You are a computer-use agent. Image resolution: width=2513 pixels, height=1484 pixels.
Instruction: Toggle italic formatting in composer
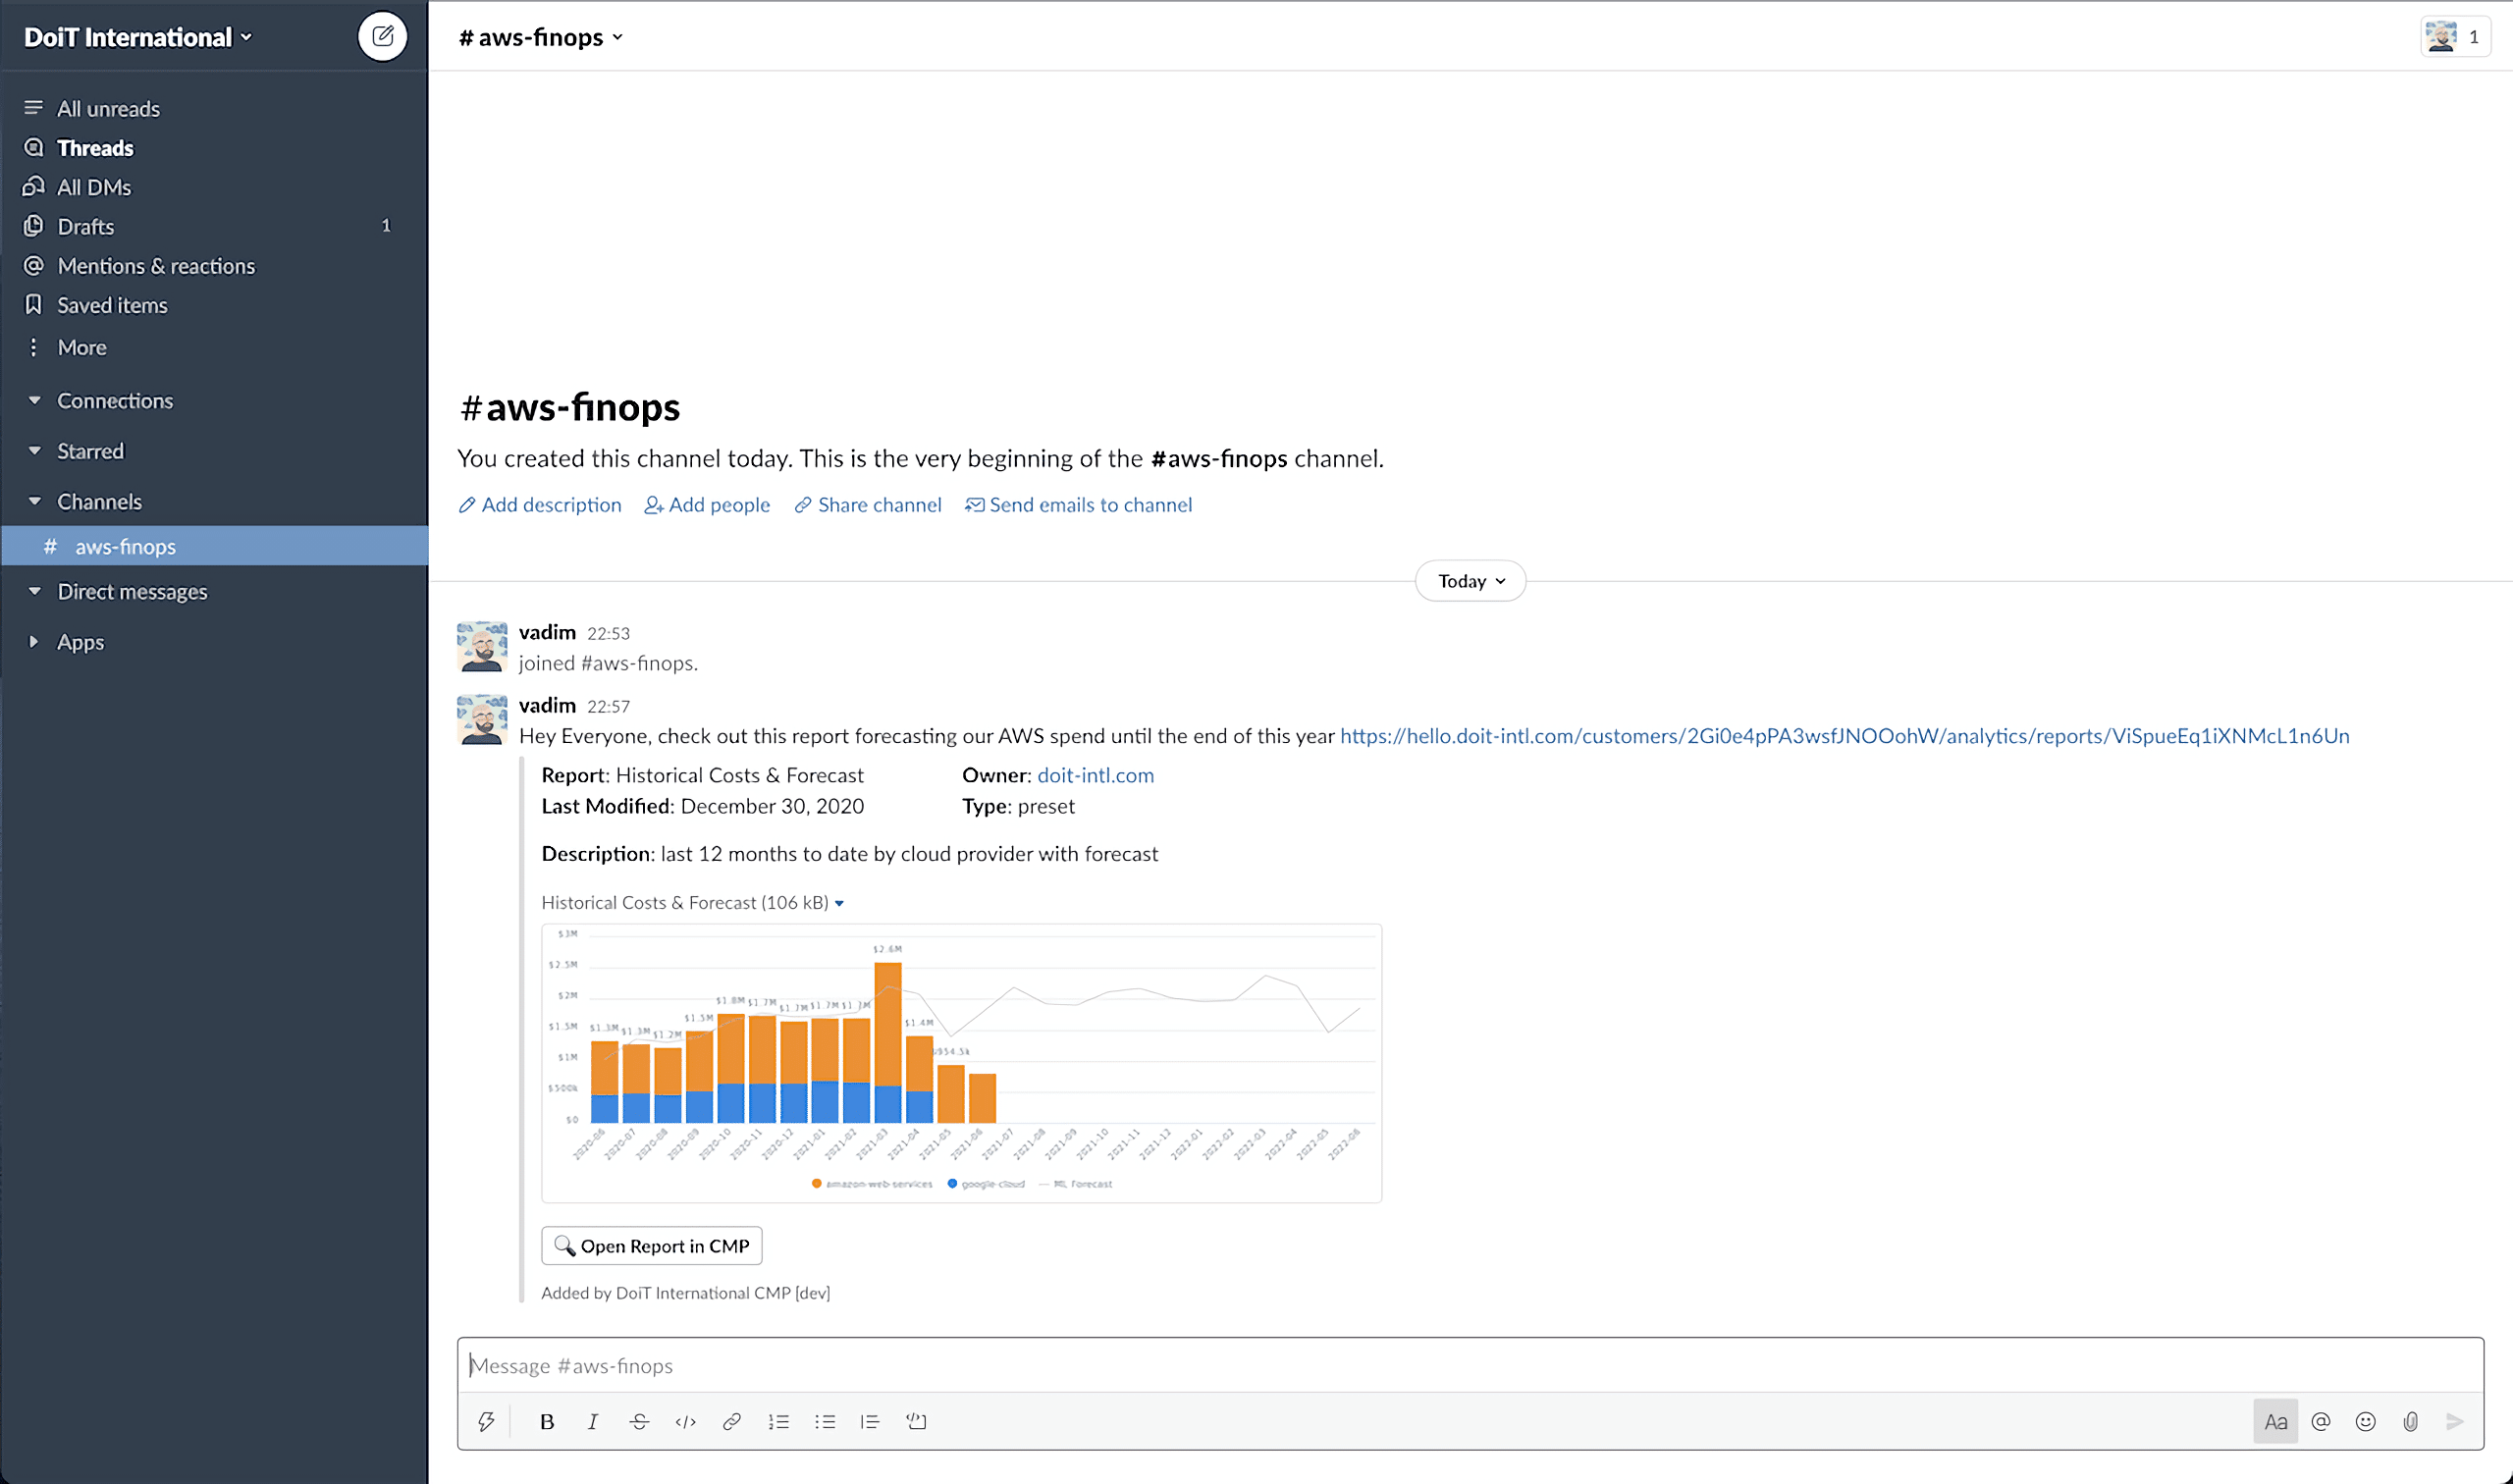tap(593, 1421)
